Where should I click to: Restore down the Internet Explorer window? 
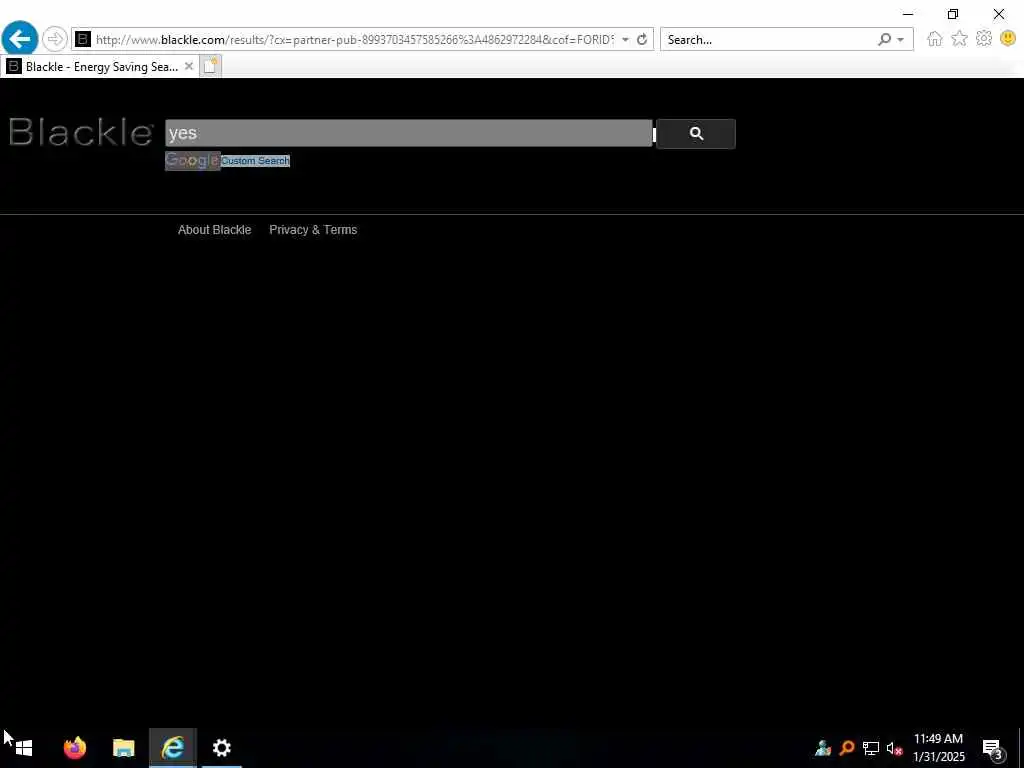pyautogui.click(x=953, y=14)
